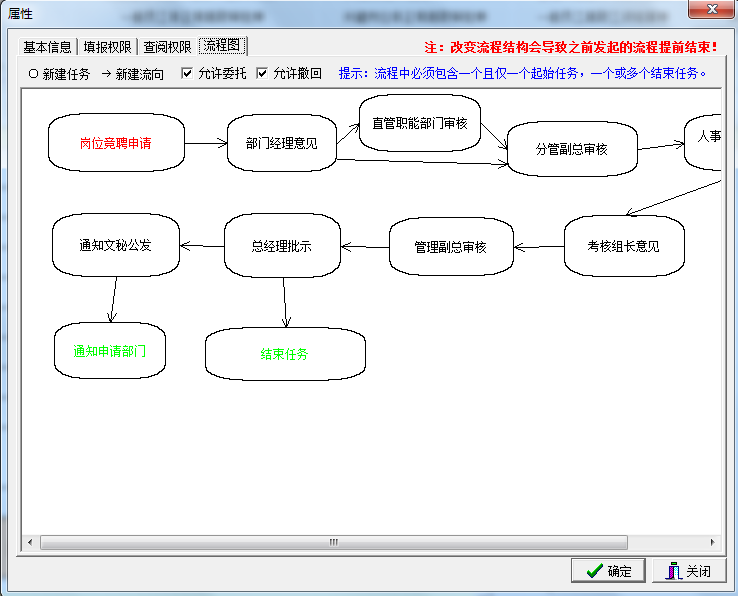Screen dimensions: 738x596
Task: Click the red warning note about 流程结构
Action: [x=571, y=48]
